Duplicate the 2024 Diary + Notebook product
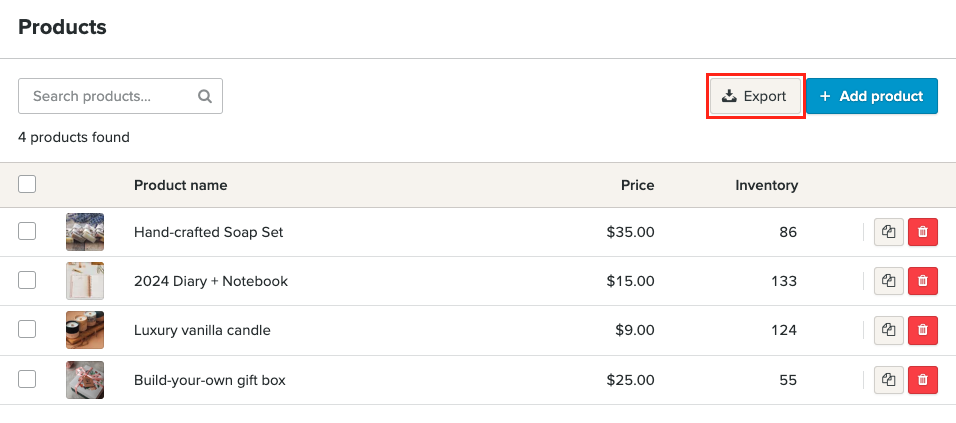Screen dimensions: 956x423 point(888,281)
